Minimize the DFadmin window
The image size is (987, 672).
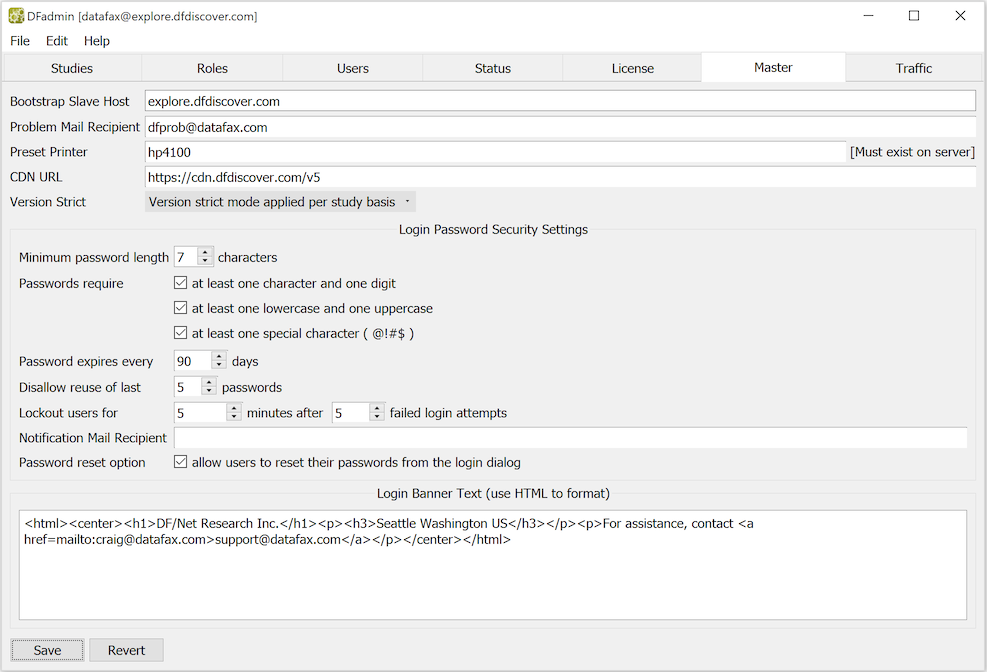(x=869, y=16)
